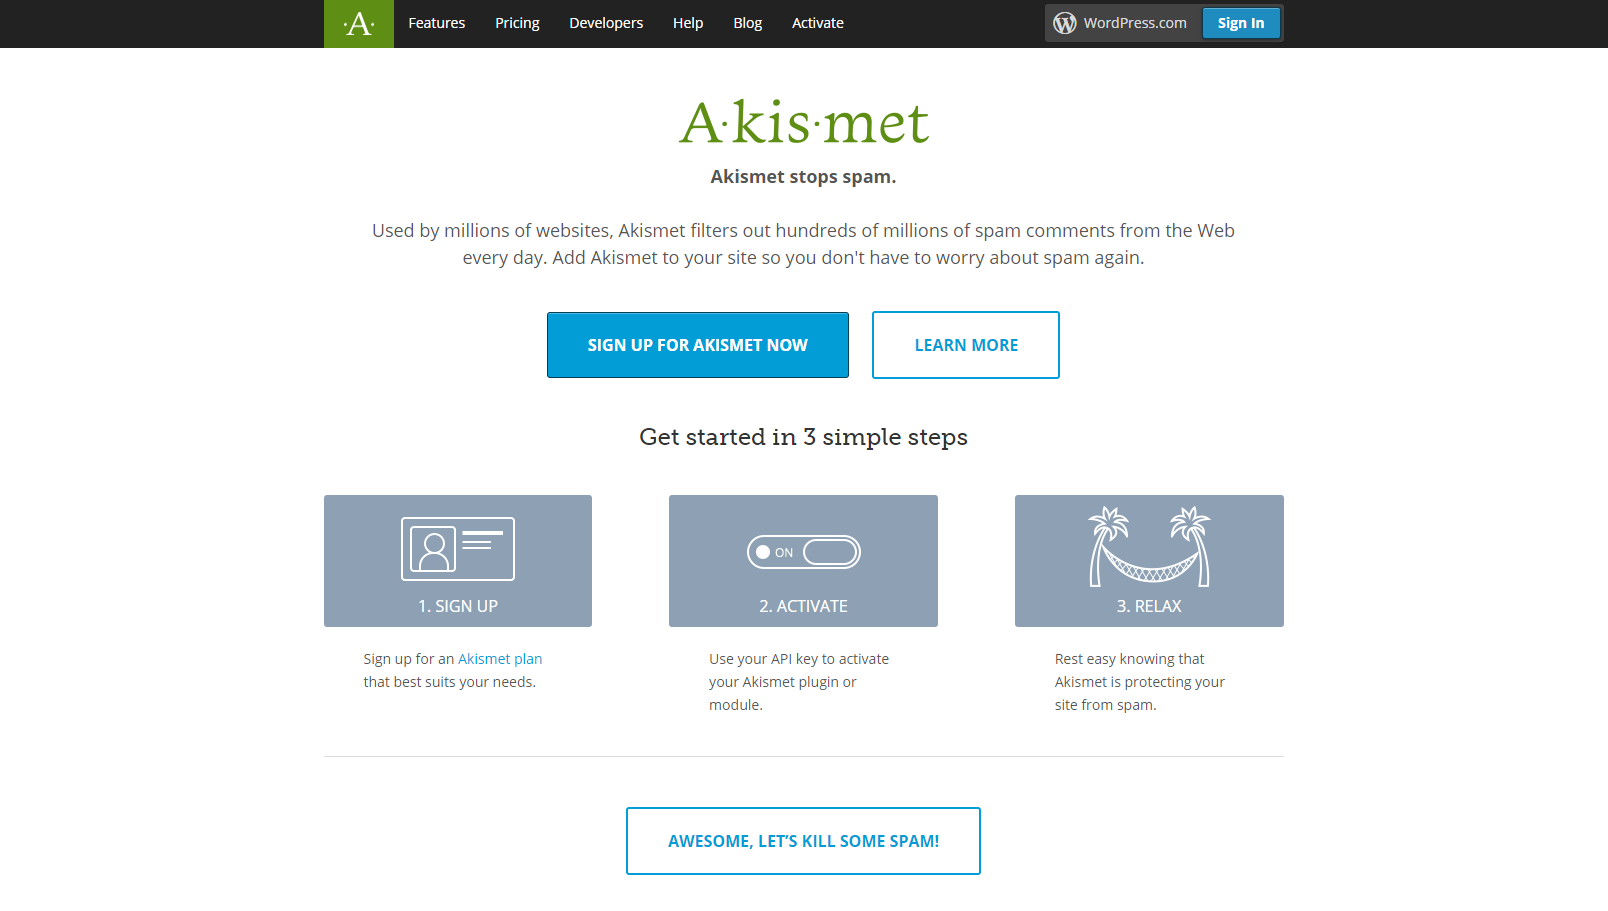The height and width of the screenshot is (911, 1608).
Task: Open the Features menu item
Action: 437,23
